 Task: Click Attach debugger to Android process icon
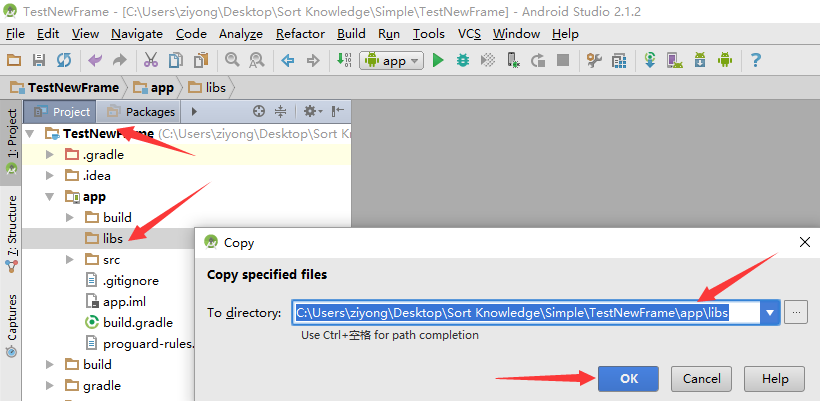tap(513, 61)
